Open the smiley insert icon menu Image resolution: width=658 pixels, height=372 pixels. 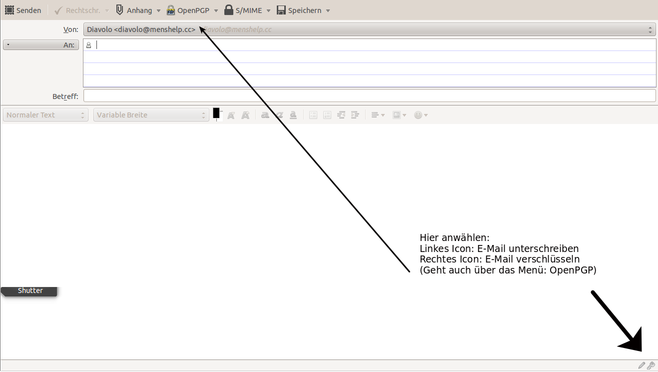pyautogui.click(x=420, y=115)
